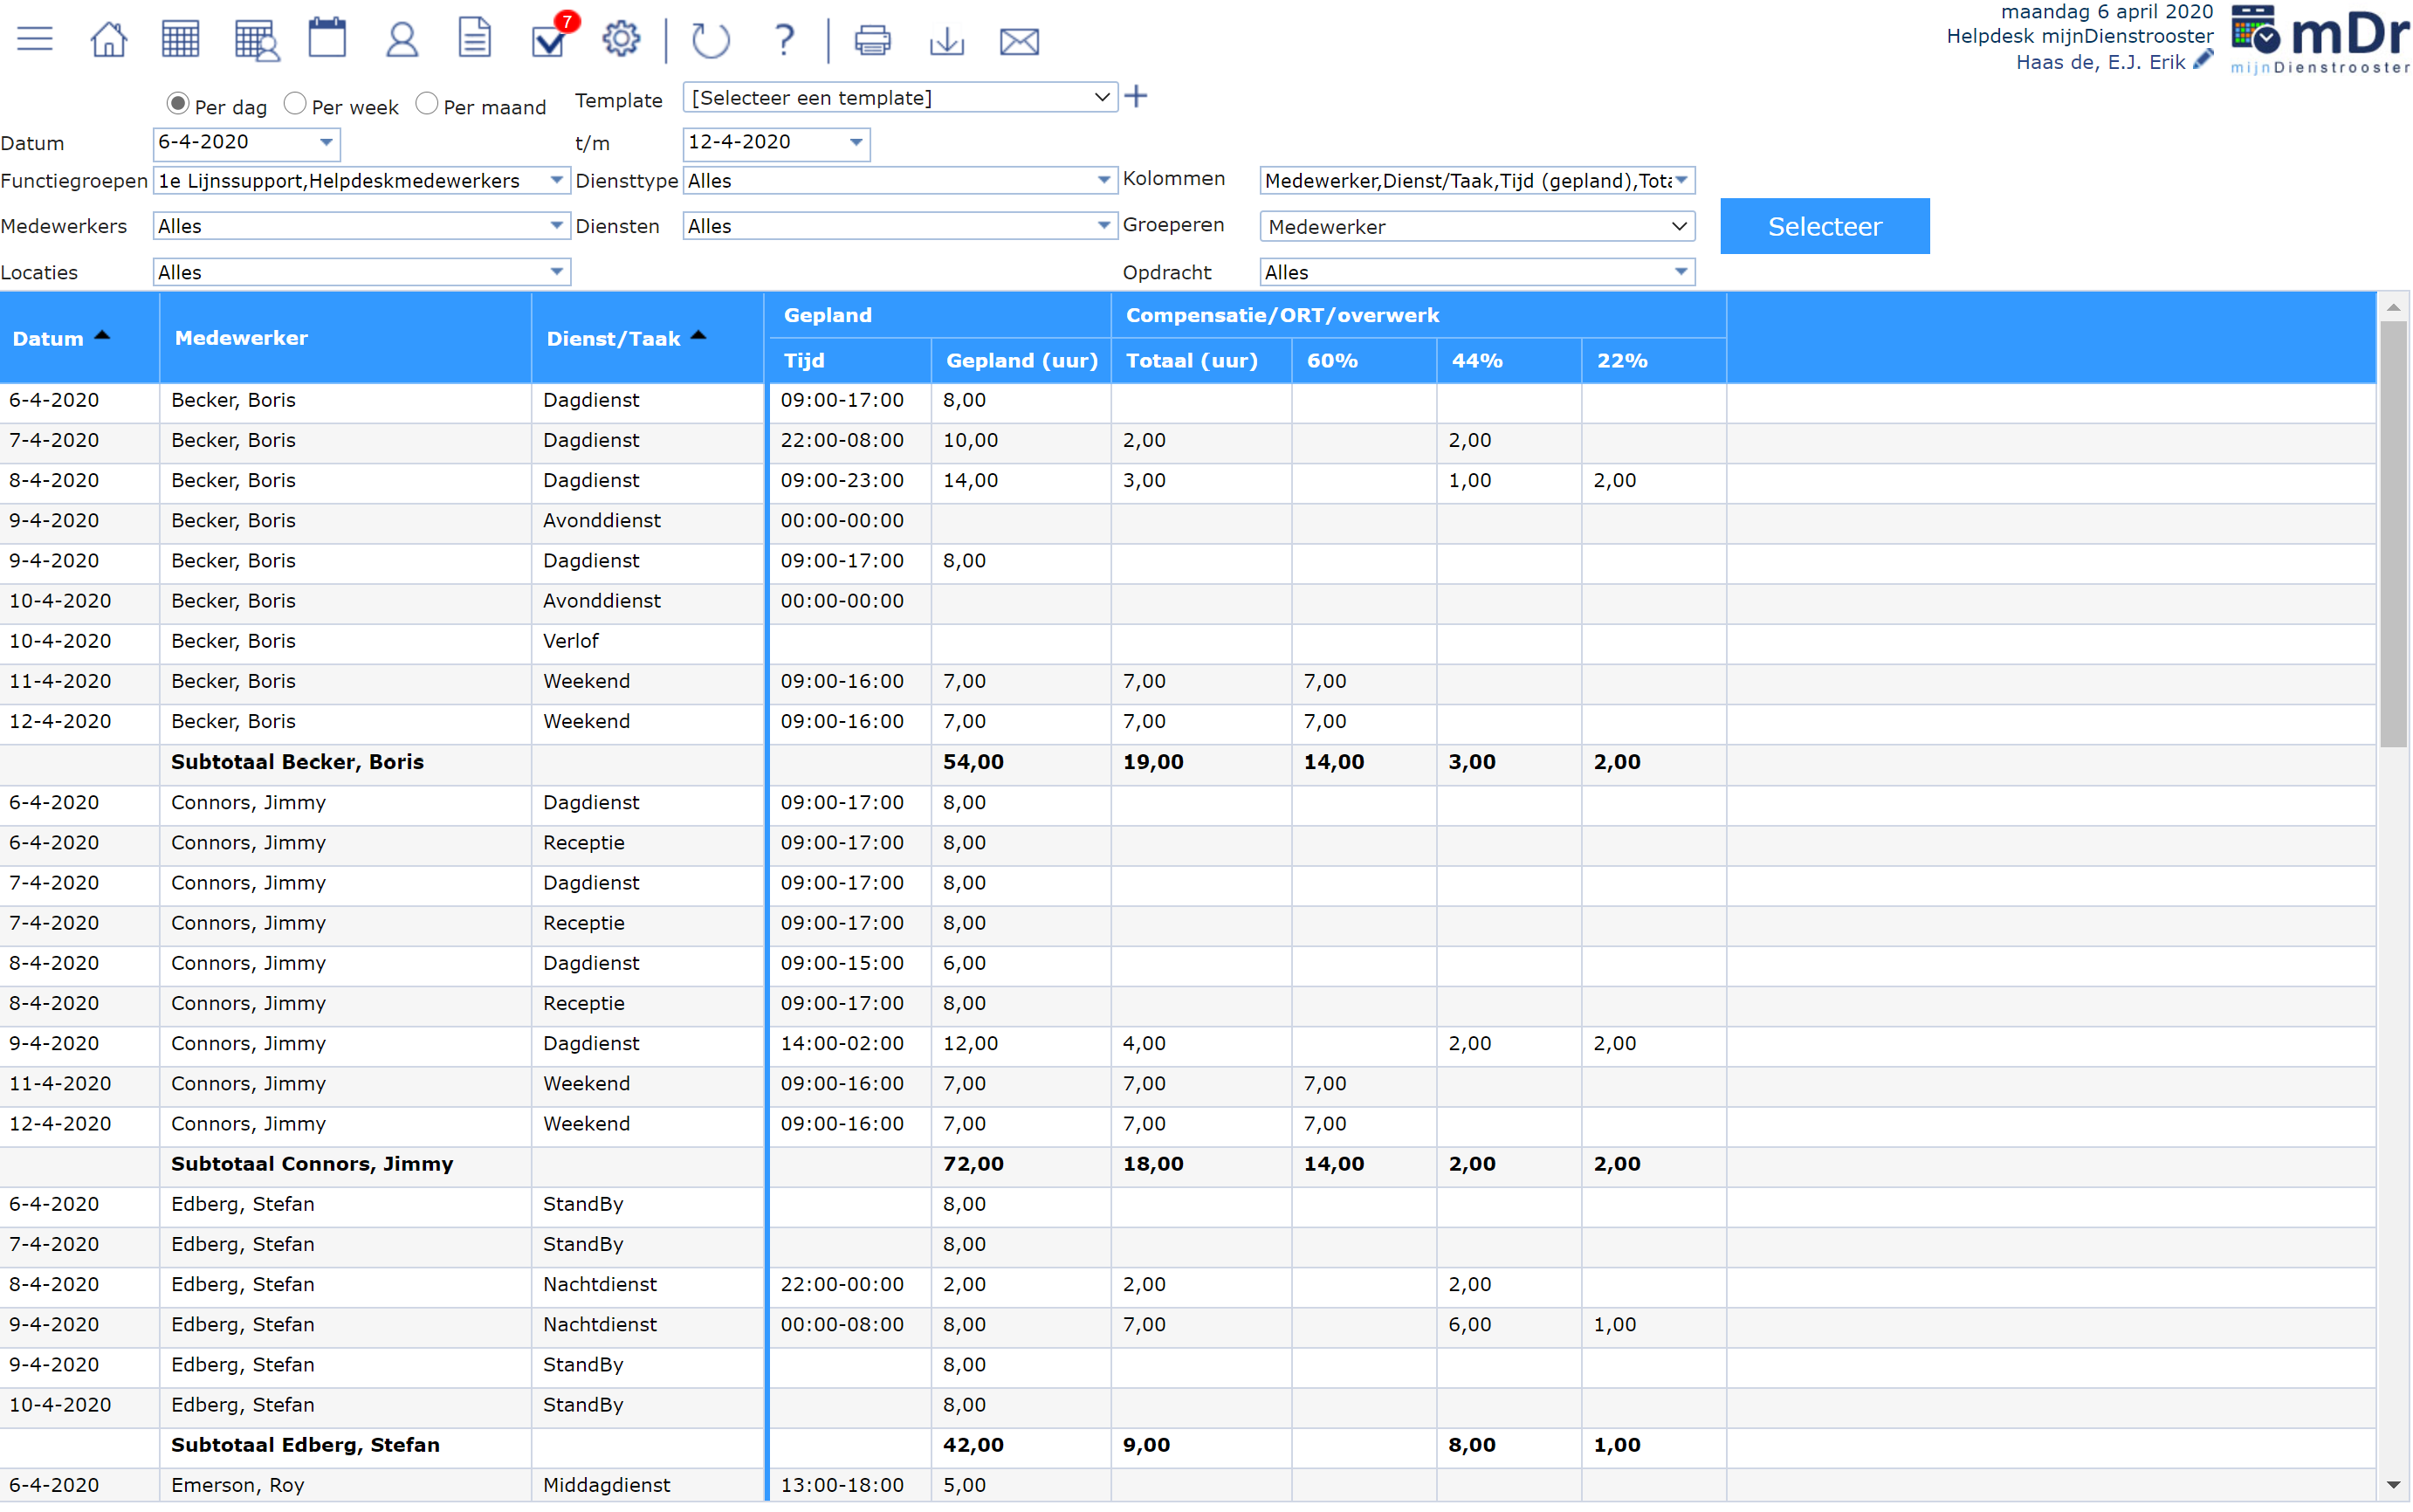The image size is (2413, 1512).
Task: Open the Datum date picker arrow
Action: 326,142
